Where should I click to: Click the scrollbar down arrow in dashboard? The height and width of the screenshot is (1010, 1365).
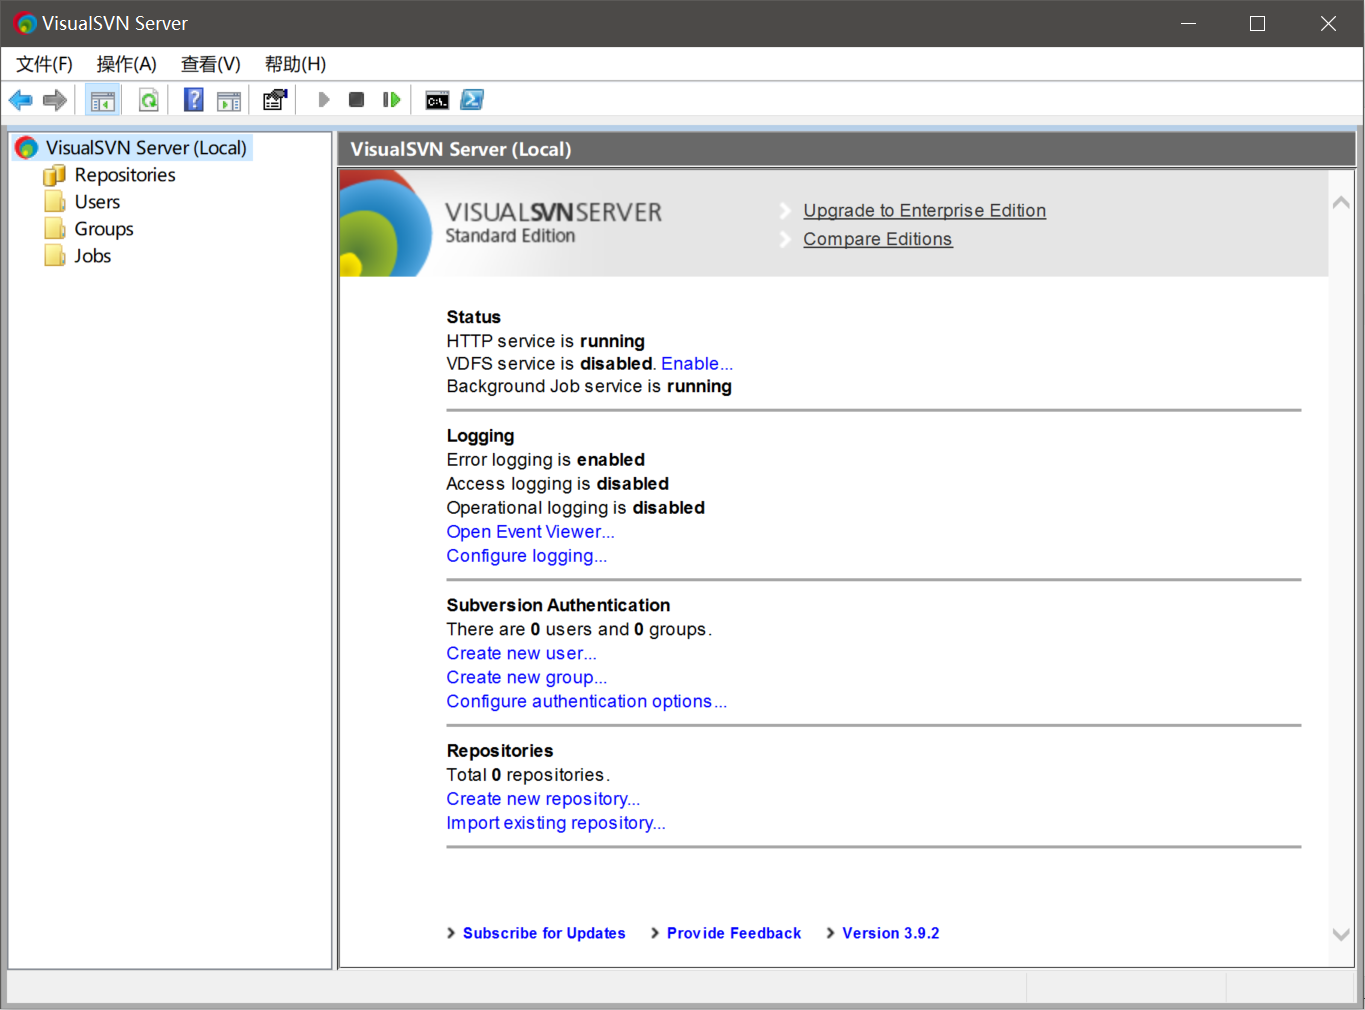[1341, 935]
